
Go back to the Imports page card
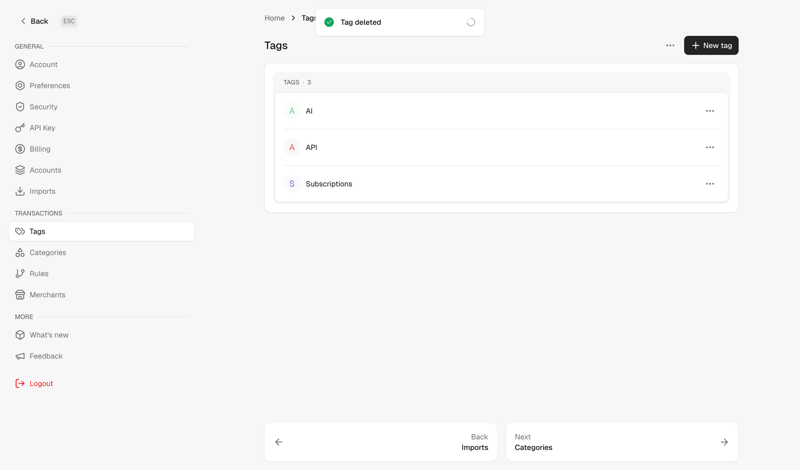click(381, 442)
